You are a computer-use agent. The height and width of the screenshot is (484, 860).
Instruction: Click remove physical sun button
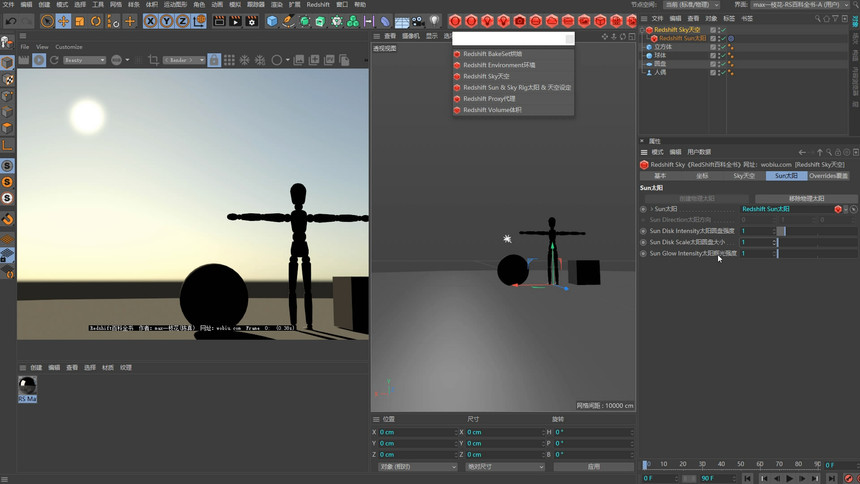806,198
